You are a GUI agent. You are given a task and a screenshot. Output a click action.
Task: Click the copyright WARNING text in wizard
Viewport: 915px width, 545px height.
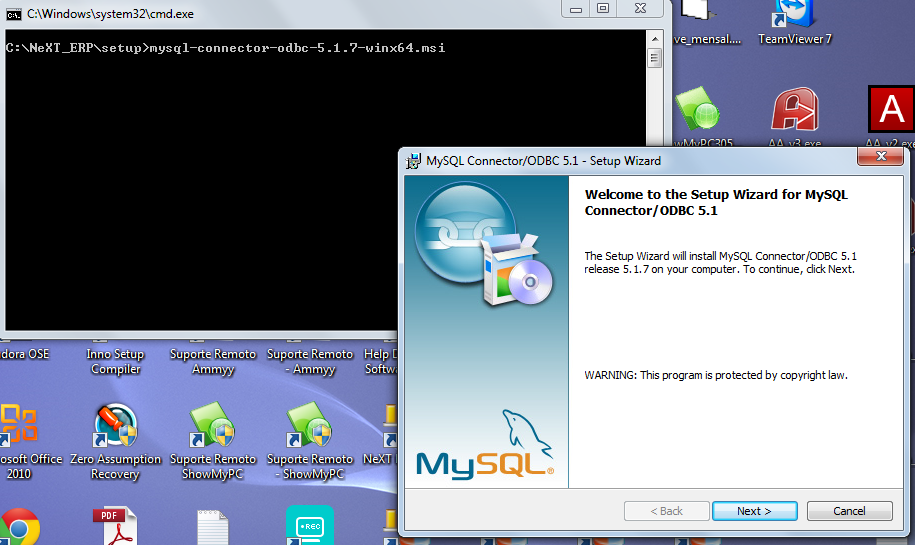tap(716, 375)
